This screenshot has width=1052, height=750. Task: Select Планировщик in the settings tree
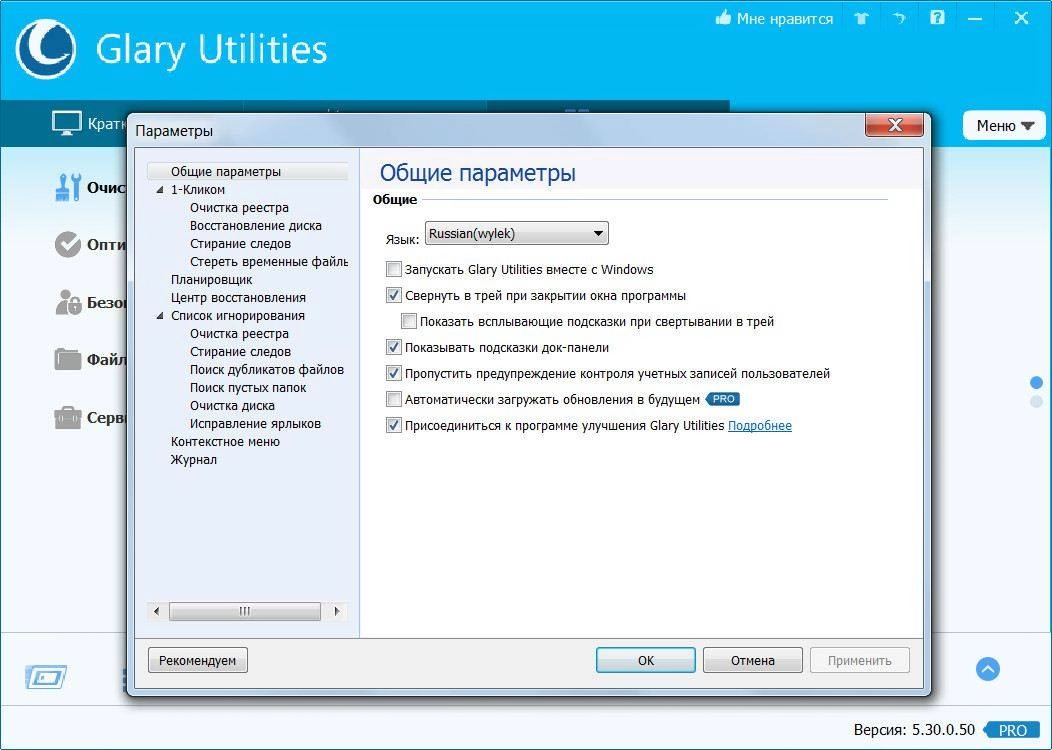click(x=211, y=280)
